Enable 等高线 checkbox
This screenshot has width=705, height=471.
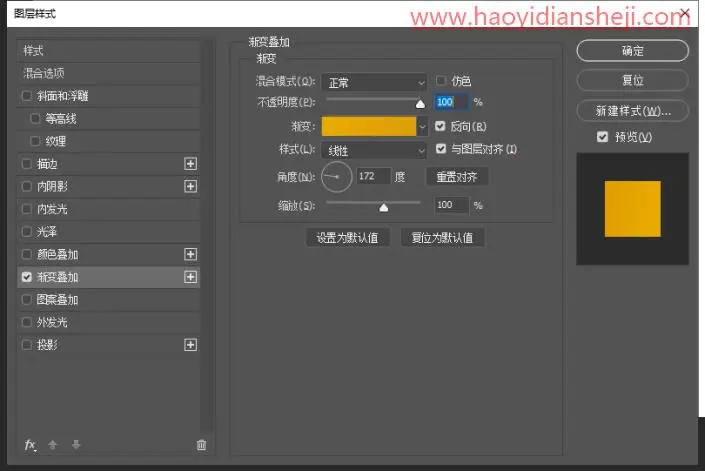pyautogui.click(x=35, y=119)
